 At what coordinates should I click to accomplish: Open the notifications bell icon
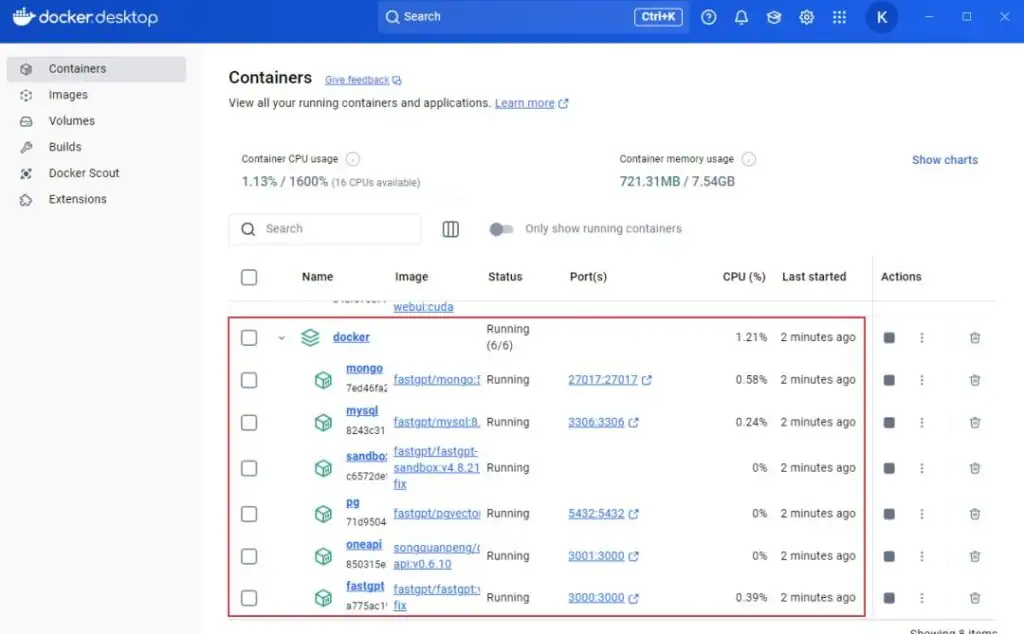click(741, 17)
